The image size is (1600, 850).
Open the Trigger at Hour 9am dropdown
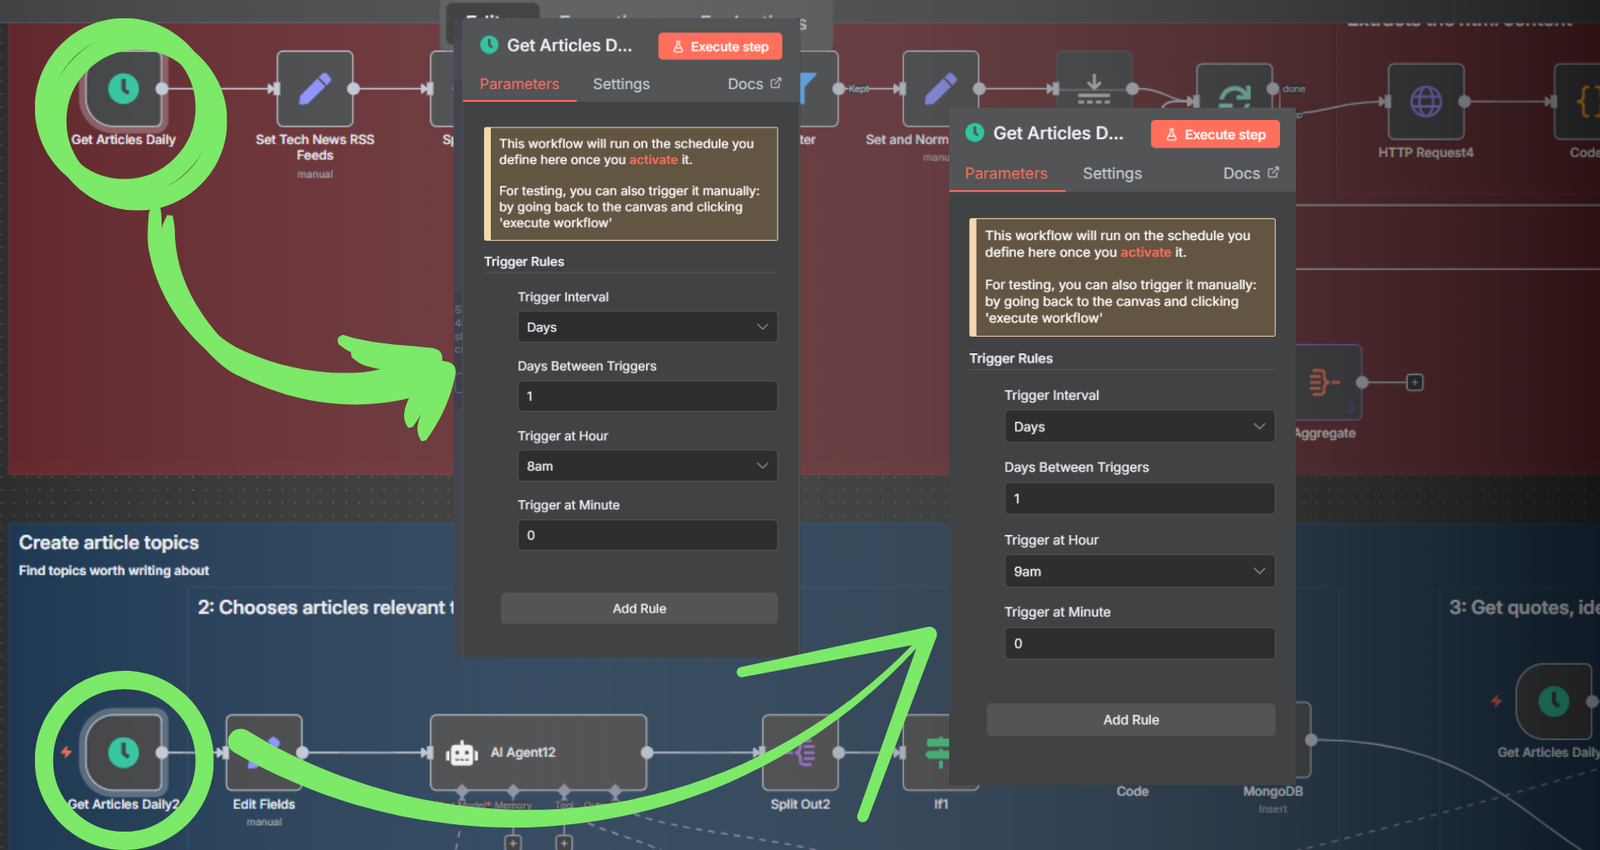(1139, 571)
